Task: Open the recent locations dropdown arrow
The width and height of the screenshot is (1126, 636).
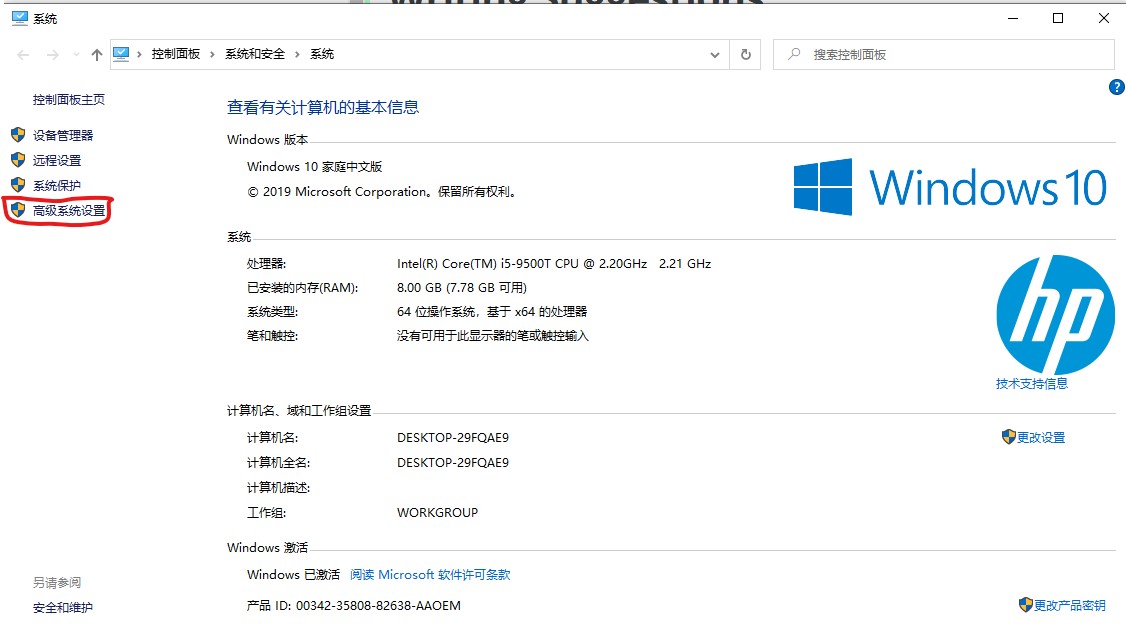Action: (76, 55)
